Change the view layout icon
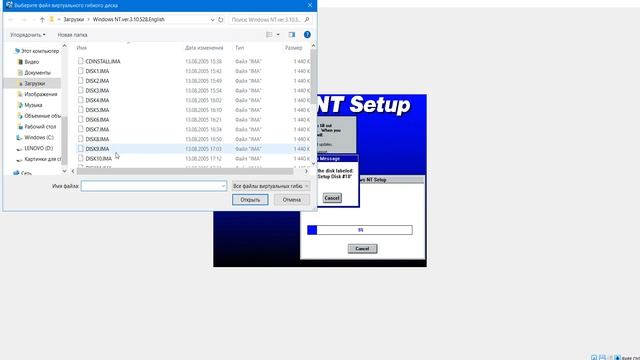 pyautogui.click(x=269, y=35)
